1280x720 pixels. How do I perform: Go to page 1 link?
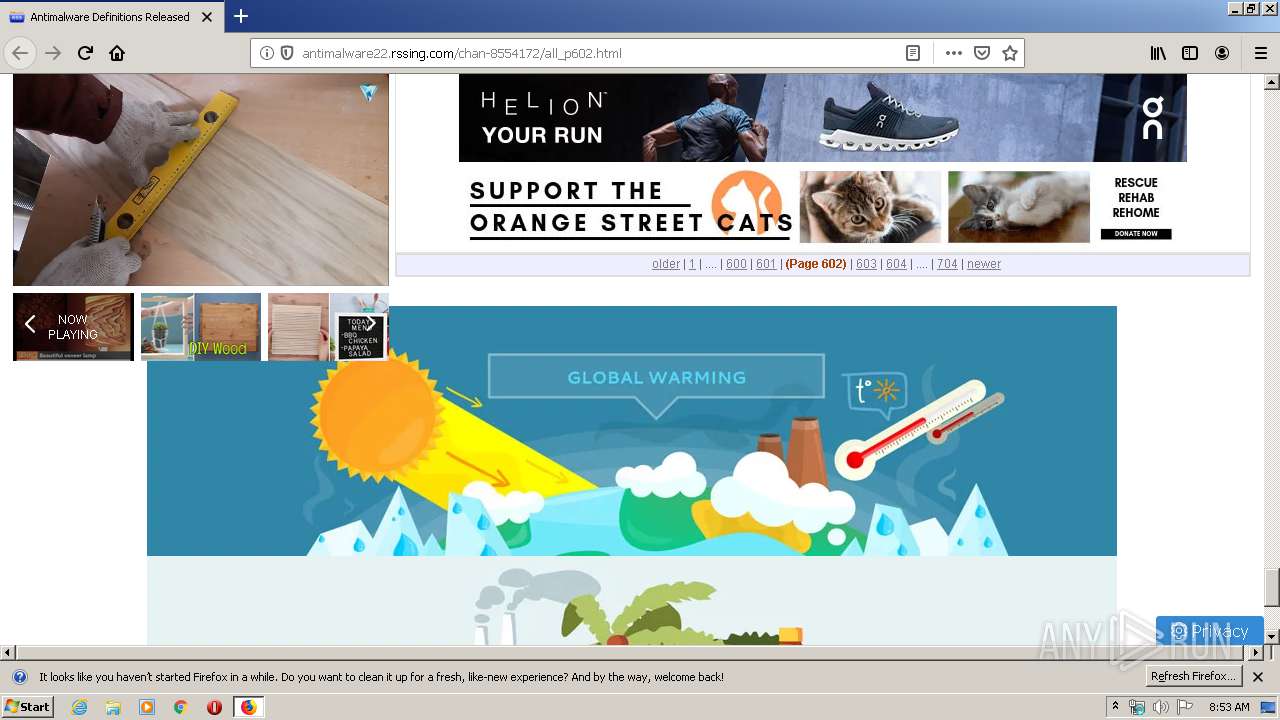click(x=692, y=264)
